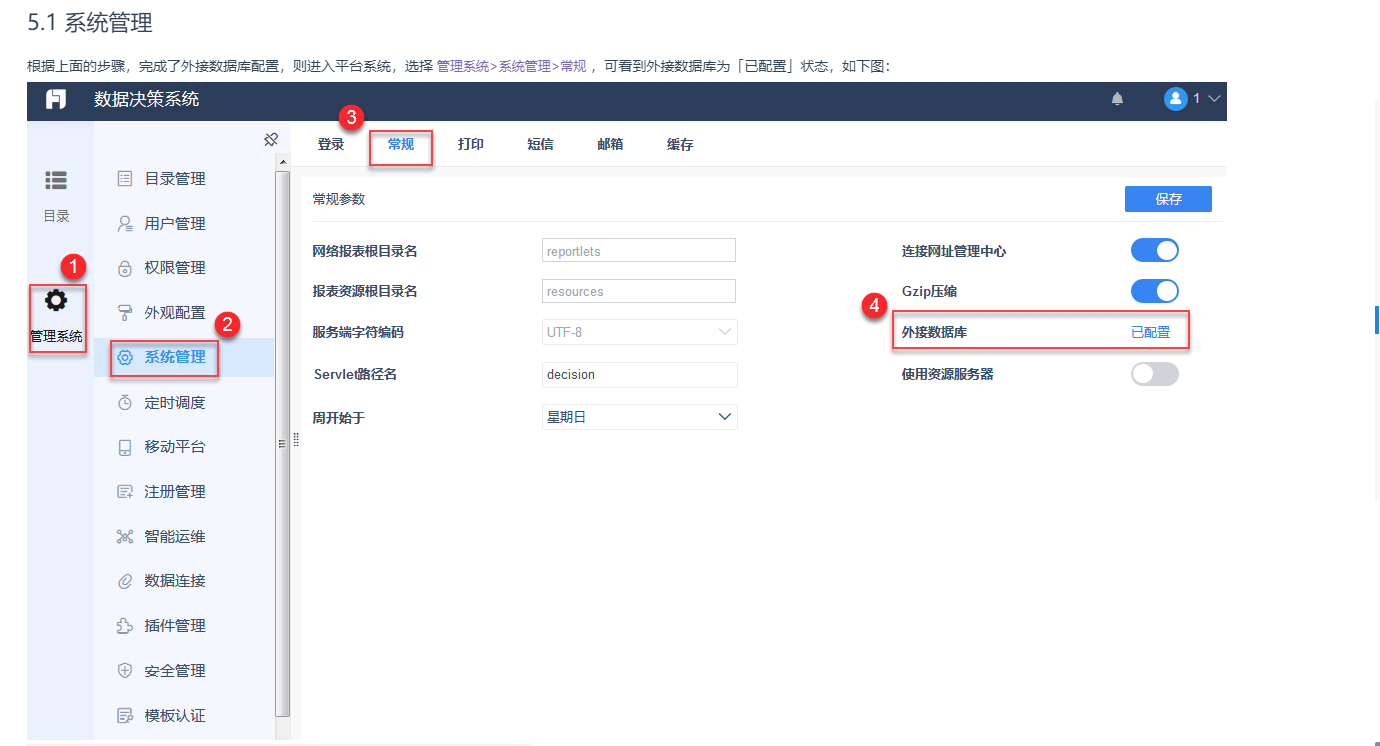This screenshot has height=746, width=1380.
Task: Open 外观配置 menu text
Action: [x=175, y=312]
